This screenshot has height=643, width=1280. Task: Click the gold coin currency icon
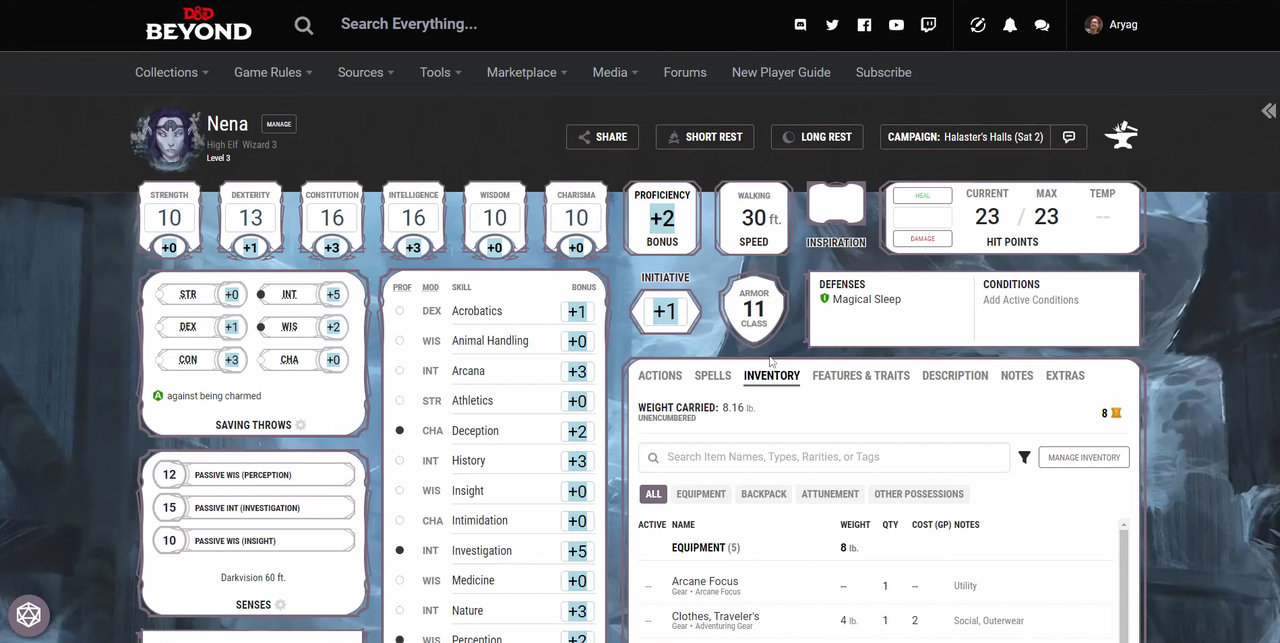[1116, 413]
